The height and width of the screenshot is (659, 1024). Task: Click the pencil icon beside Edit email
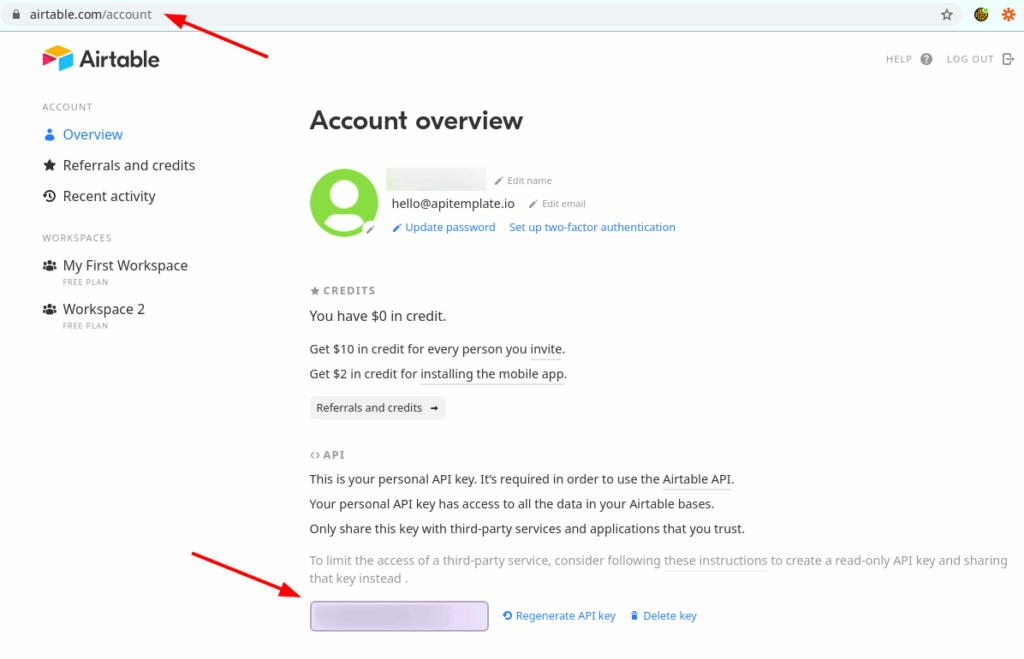533,204
